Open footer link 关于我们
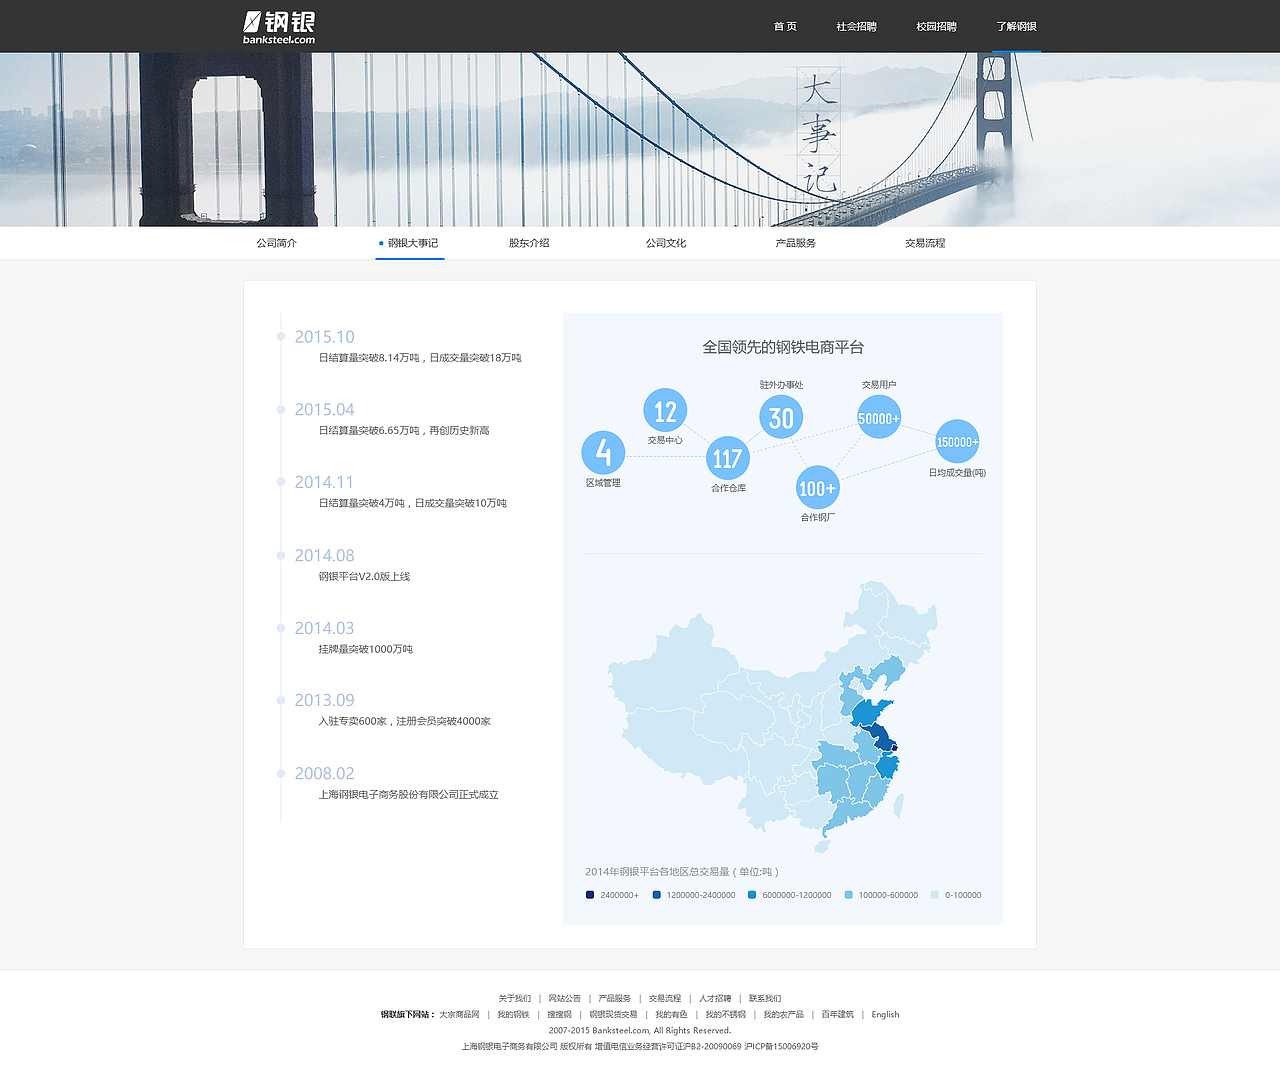This screenshot has width=1280, height=1076. tap(515, 998)
